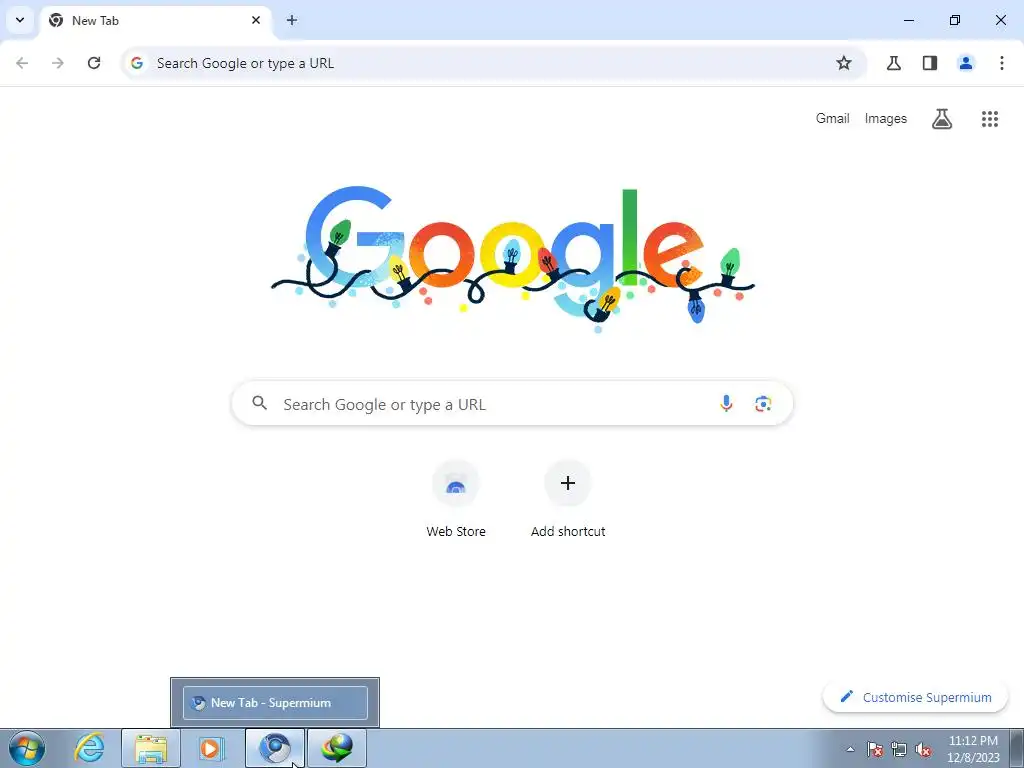Image resolution: width=1024 pixels, height=768 pixels.
Task: Open the Images link
Action: tap(886, 118)
